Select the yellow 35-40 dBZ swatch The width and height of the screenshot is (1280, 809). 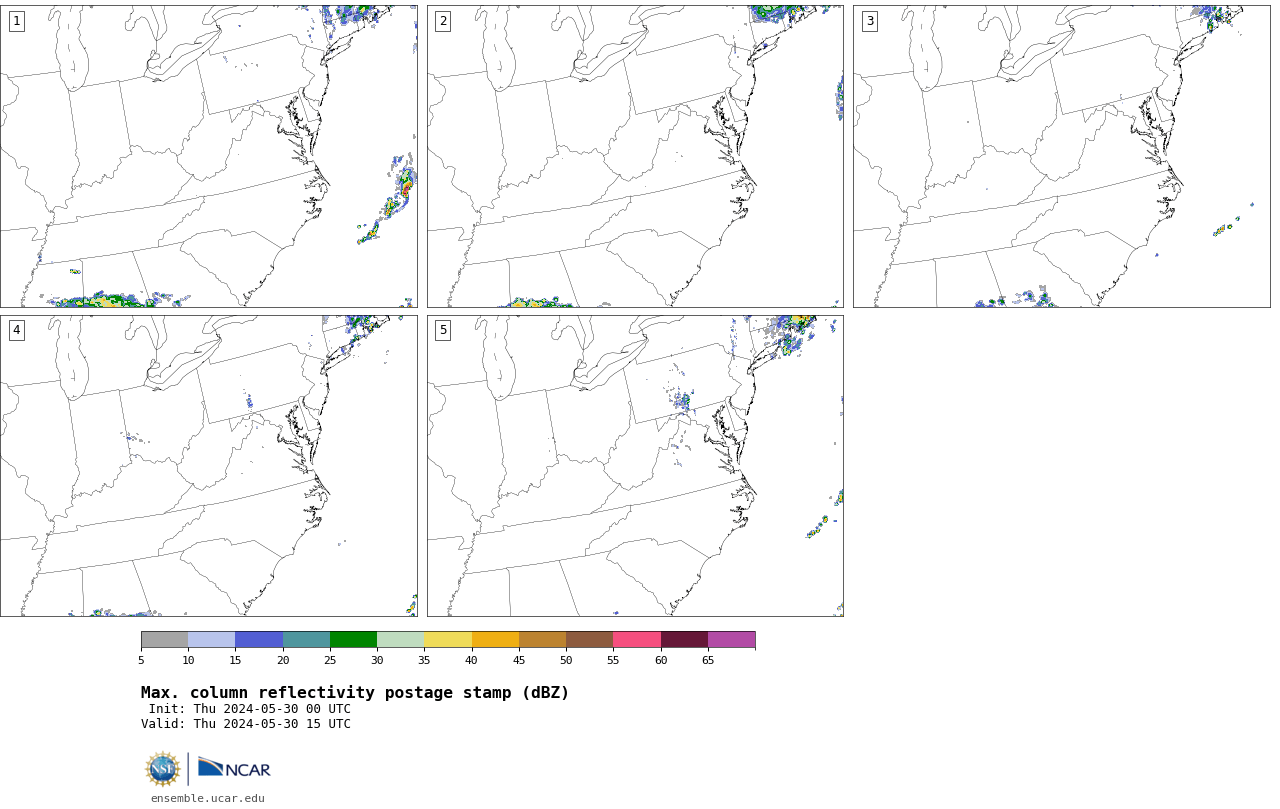coord(448,640)
